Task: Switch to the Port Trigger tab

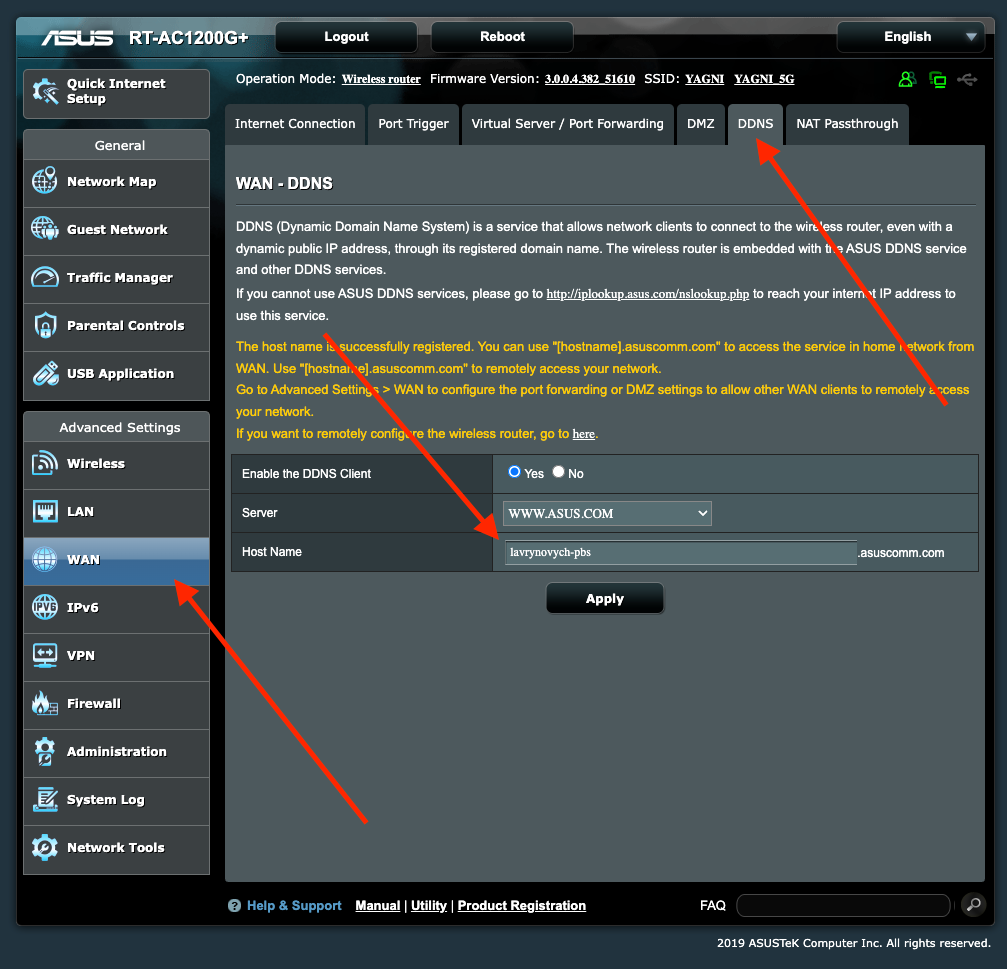Action: 414,124
